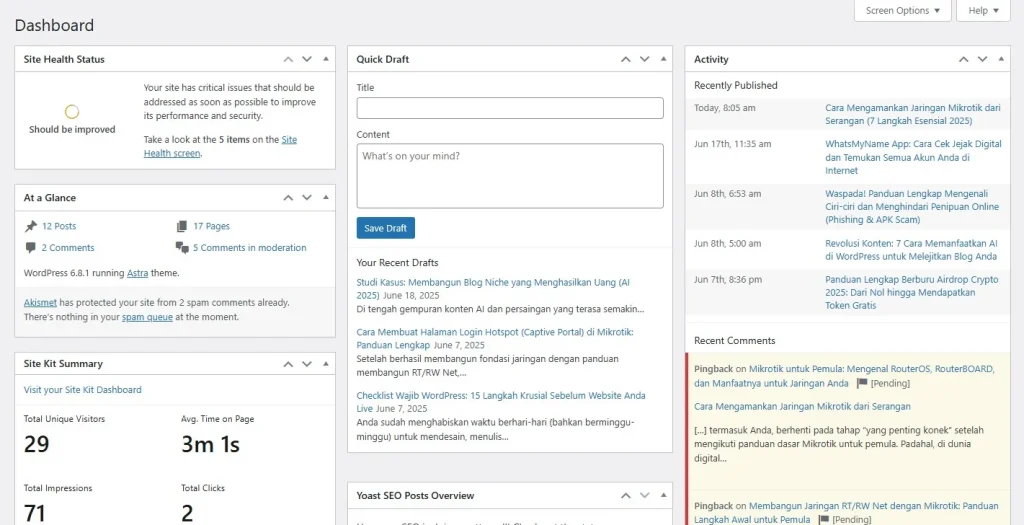Open Mikrotik untuk Pemula pingback post link
This screenshot has width=1024, height=525.
pos(844,376)
